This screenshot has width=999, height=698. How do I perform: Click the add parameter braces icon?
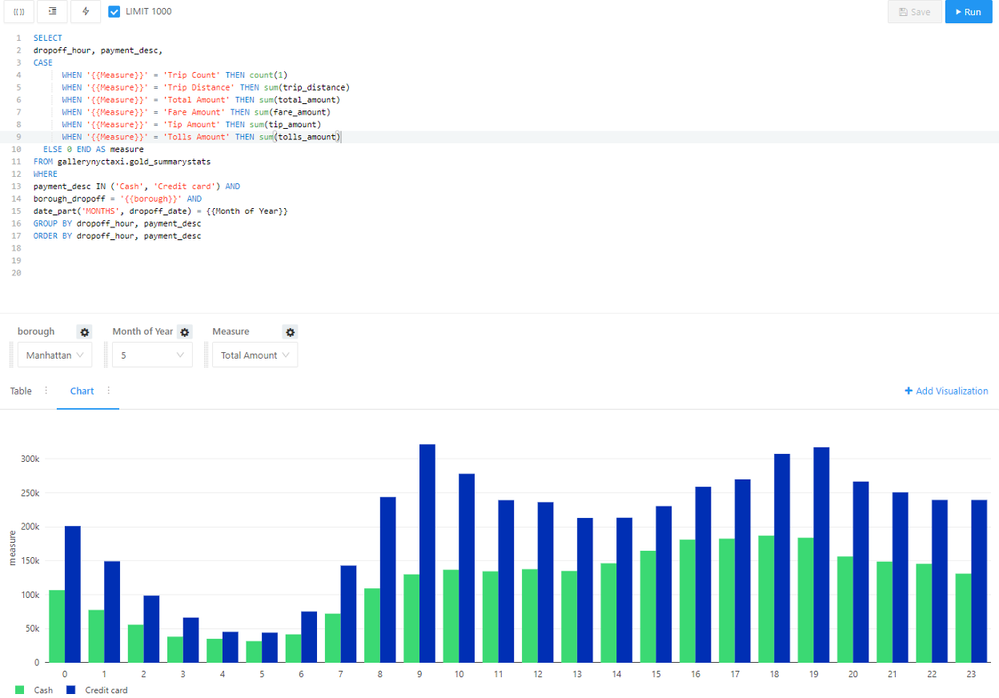(19, 11)
